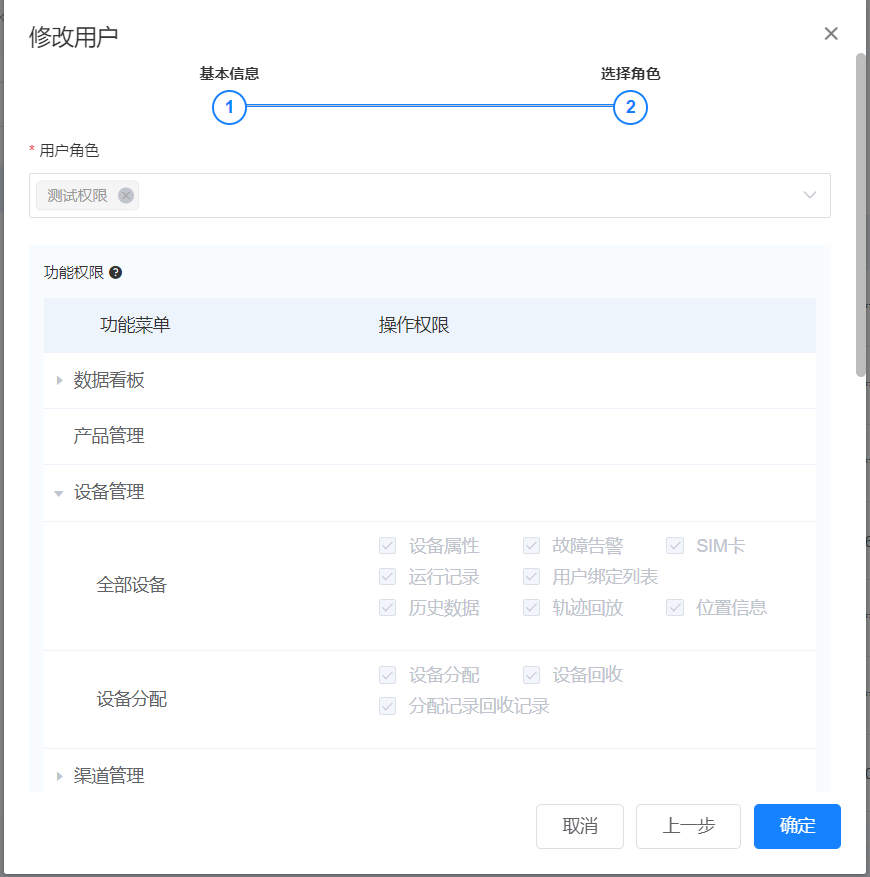Toggle the 设备回收 checkbox
870x877 pixels.
pos(531,675)
